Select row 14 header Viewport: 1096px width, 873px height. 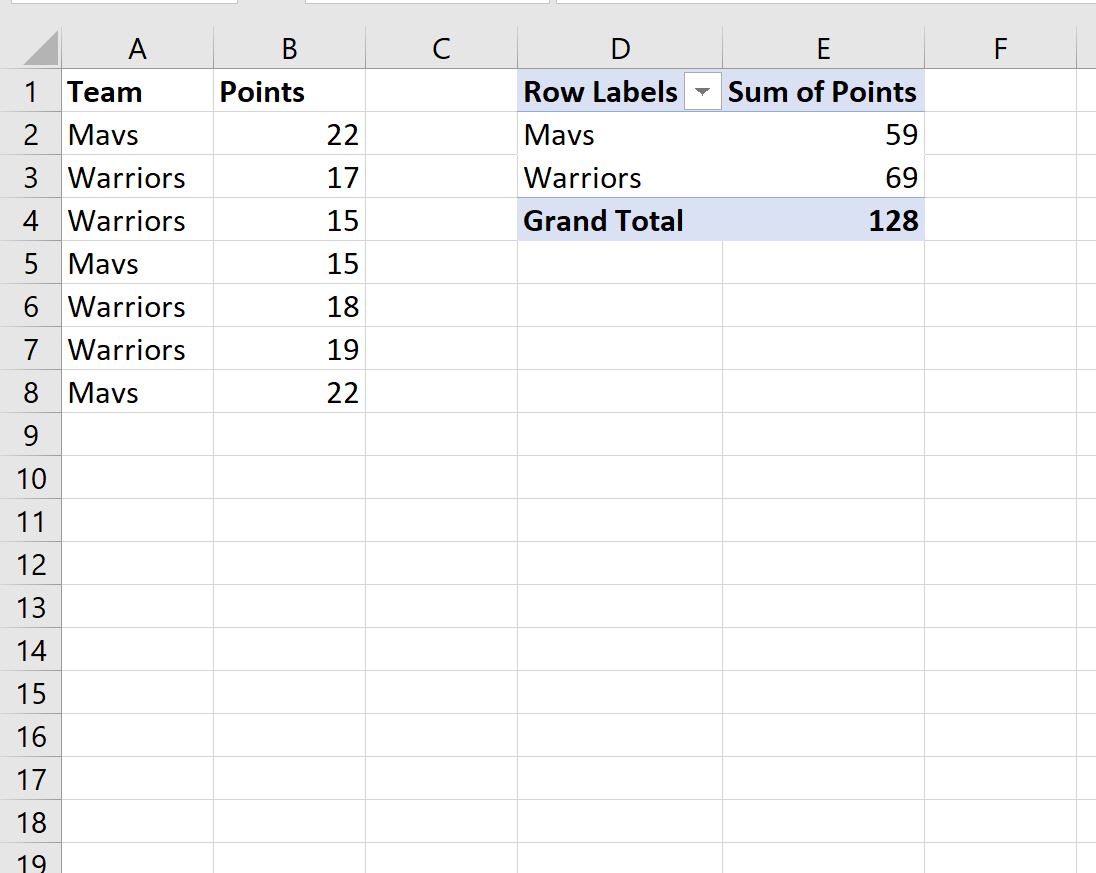pos(31,650)
